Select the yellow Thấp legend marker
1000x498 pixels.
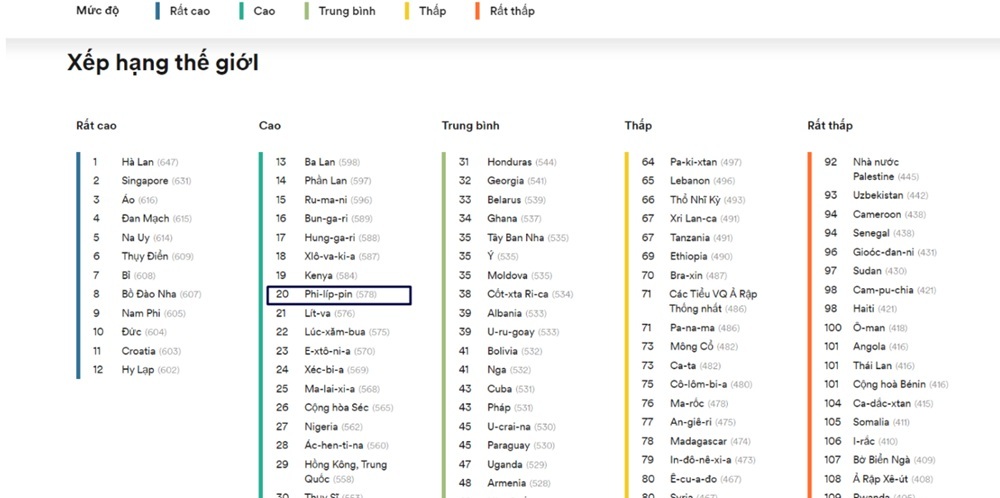coord(407,11)
